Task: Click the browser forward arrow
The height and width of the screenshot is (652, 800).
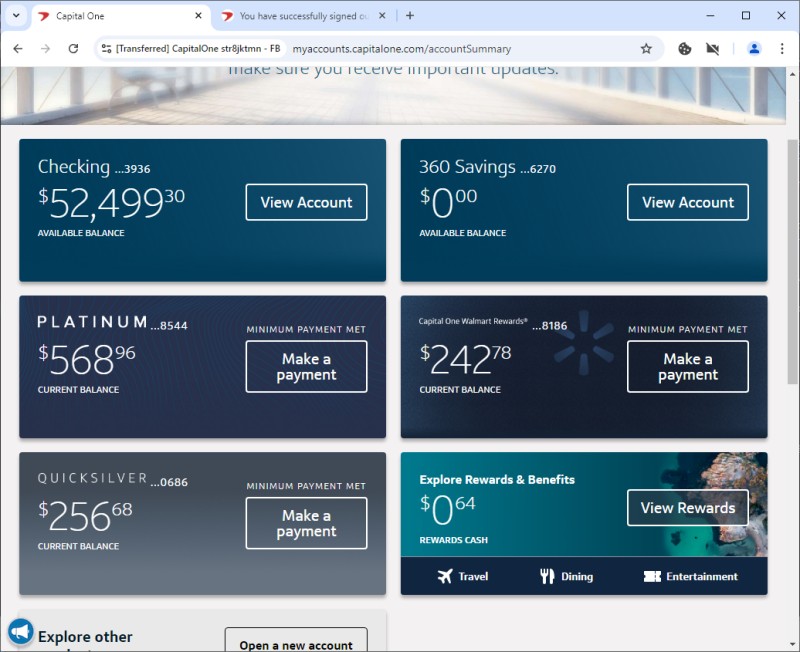Action: 45,48
